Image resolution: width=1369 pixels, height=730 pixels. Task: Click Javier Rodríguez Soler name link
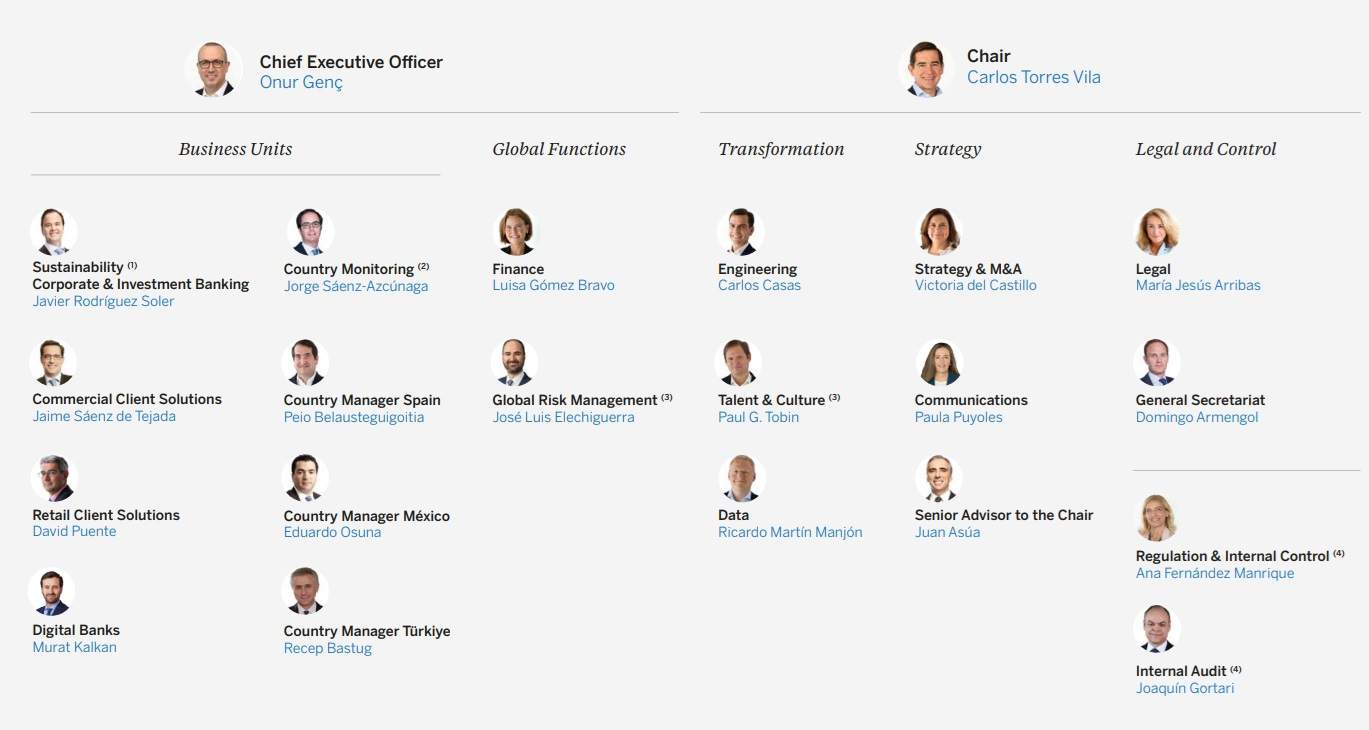pyautogui.click(x=103, y=301)
